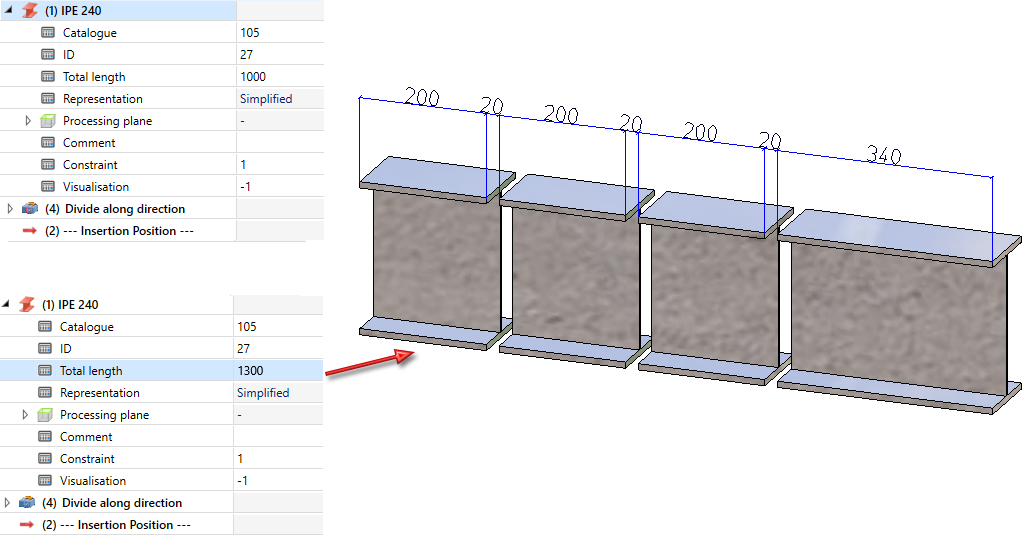Screen dimensions: 1028x535
Task: Select the first beam segment in 3D view
Action: 436,253
